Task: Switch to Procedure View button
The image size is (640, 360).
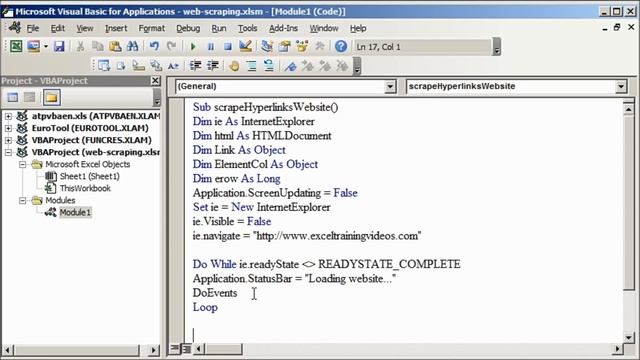Action: (x=175, y=349)
